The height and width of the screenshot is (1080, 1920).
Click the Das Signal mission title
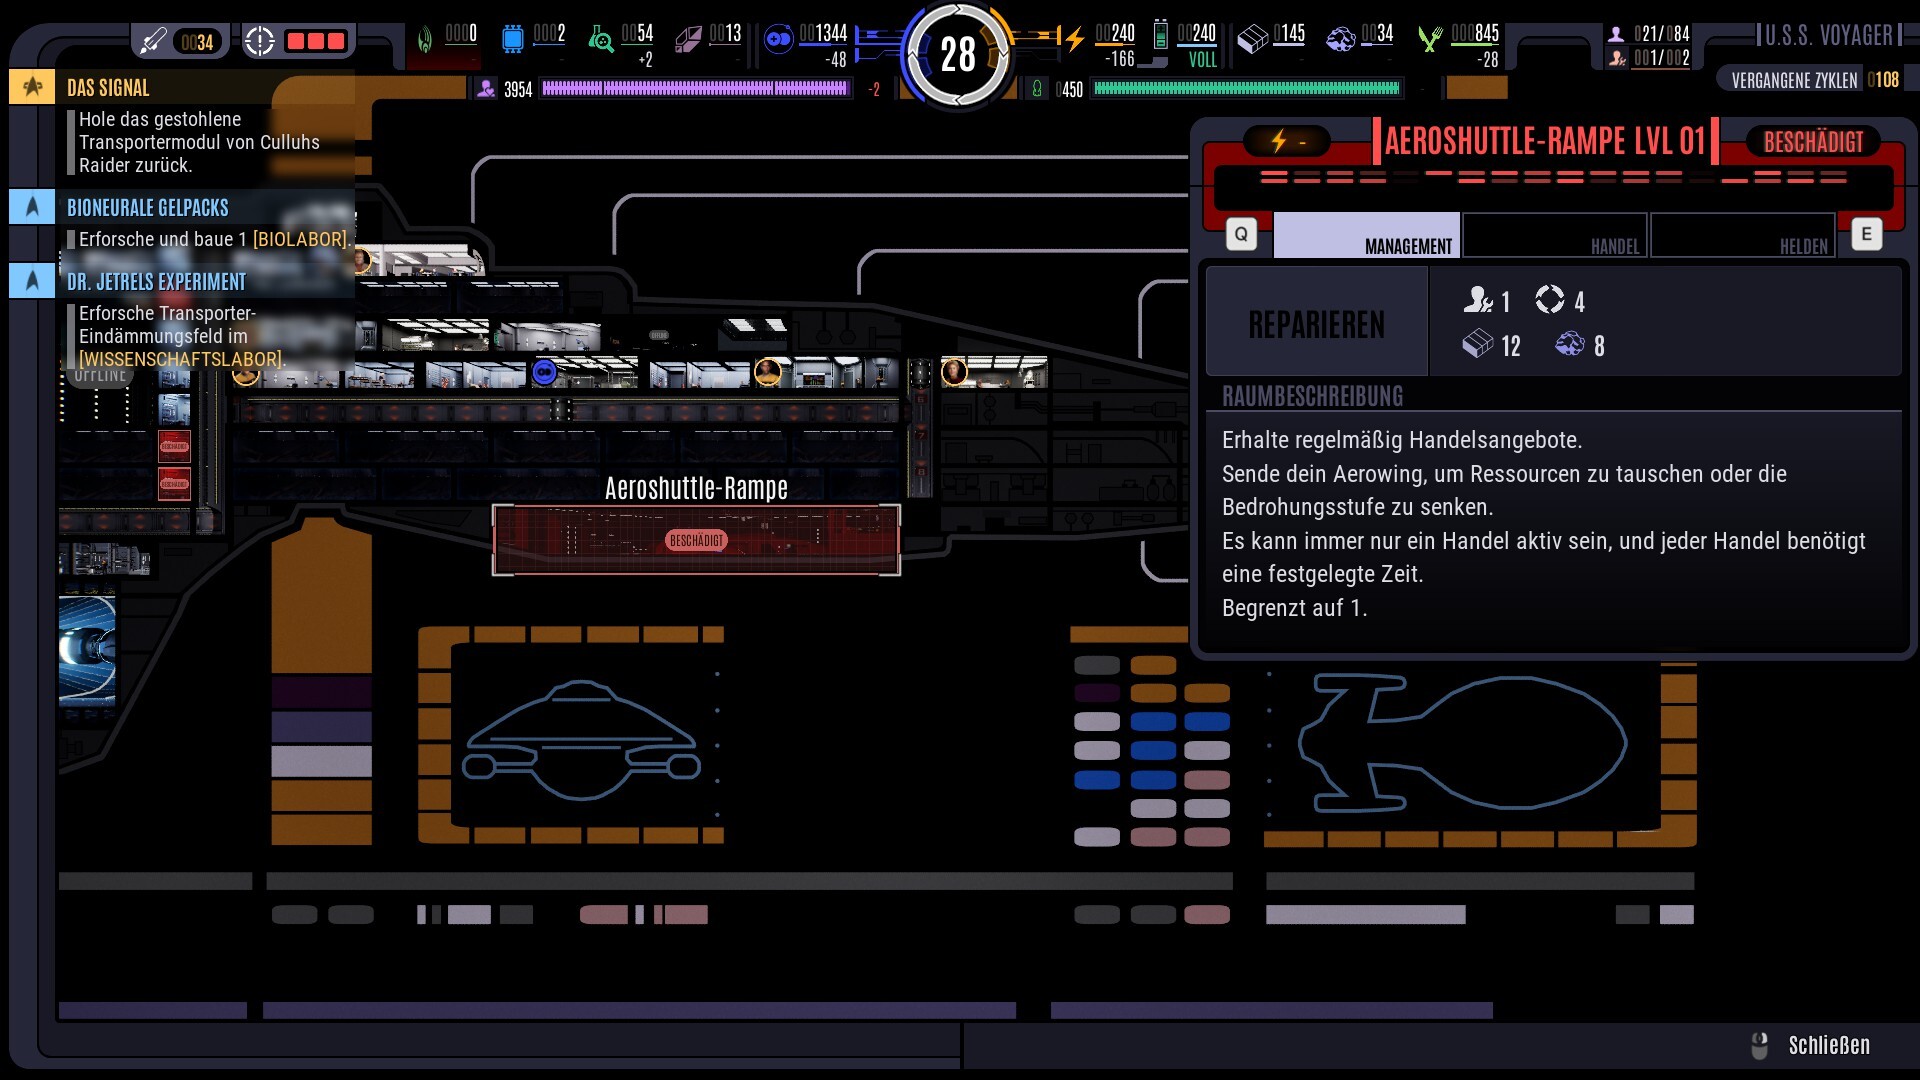pos(108,88)
